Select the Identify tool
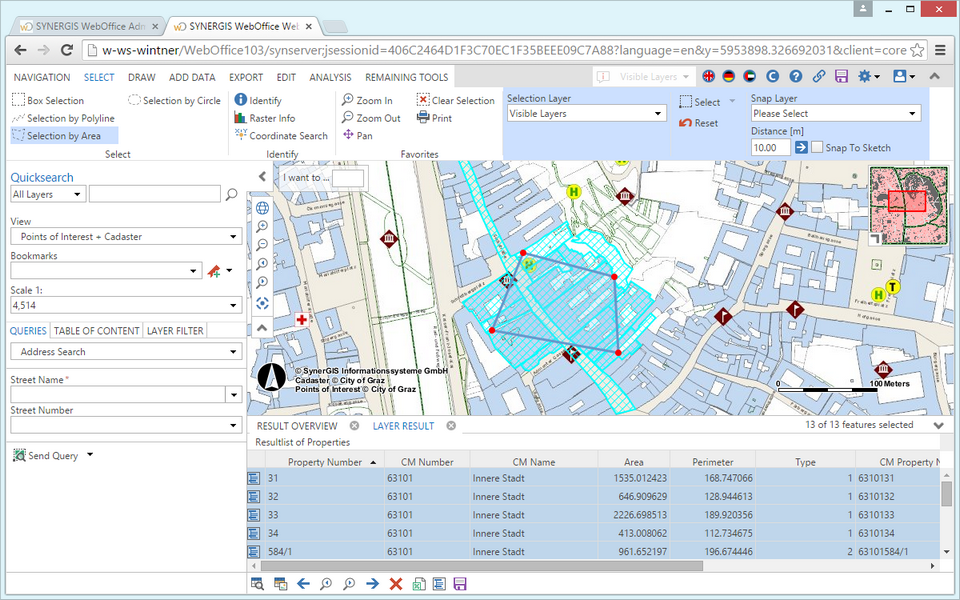 pyautogui.click(x=258, y=100)
